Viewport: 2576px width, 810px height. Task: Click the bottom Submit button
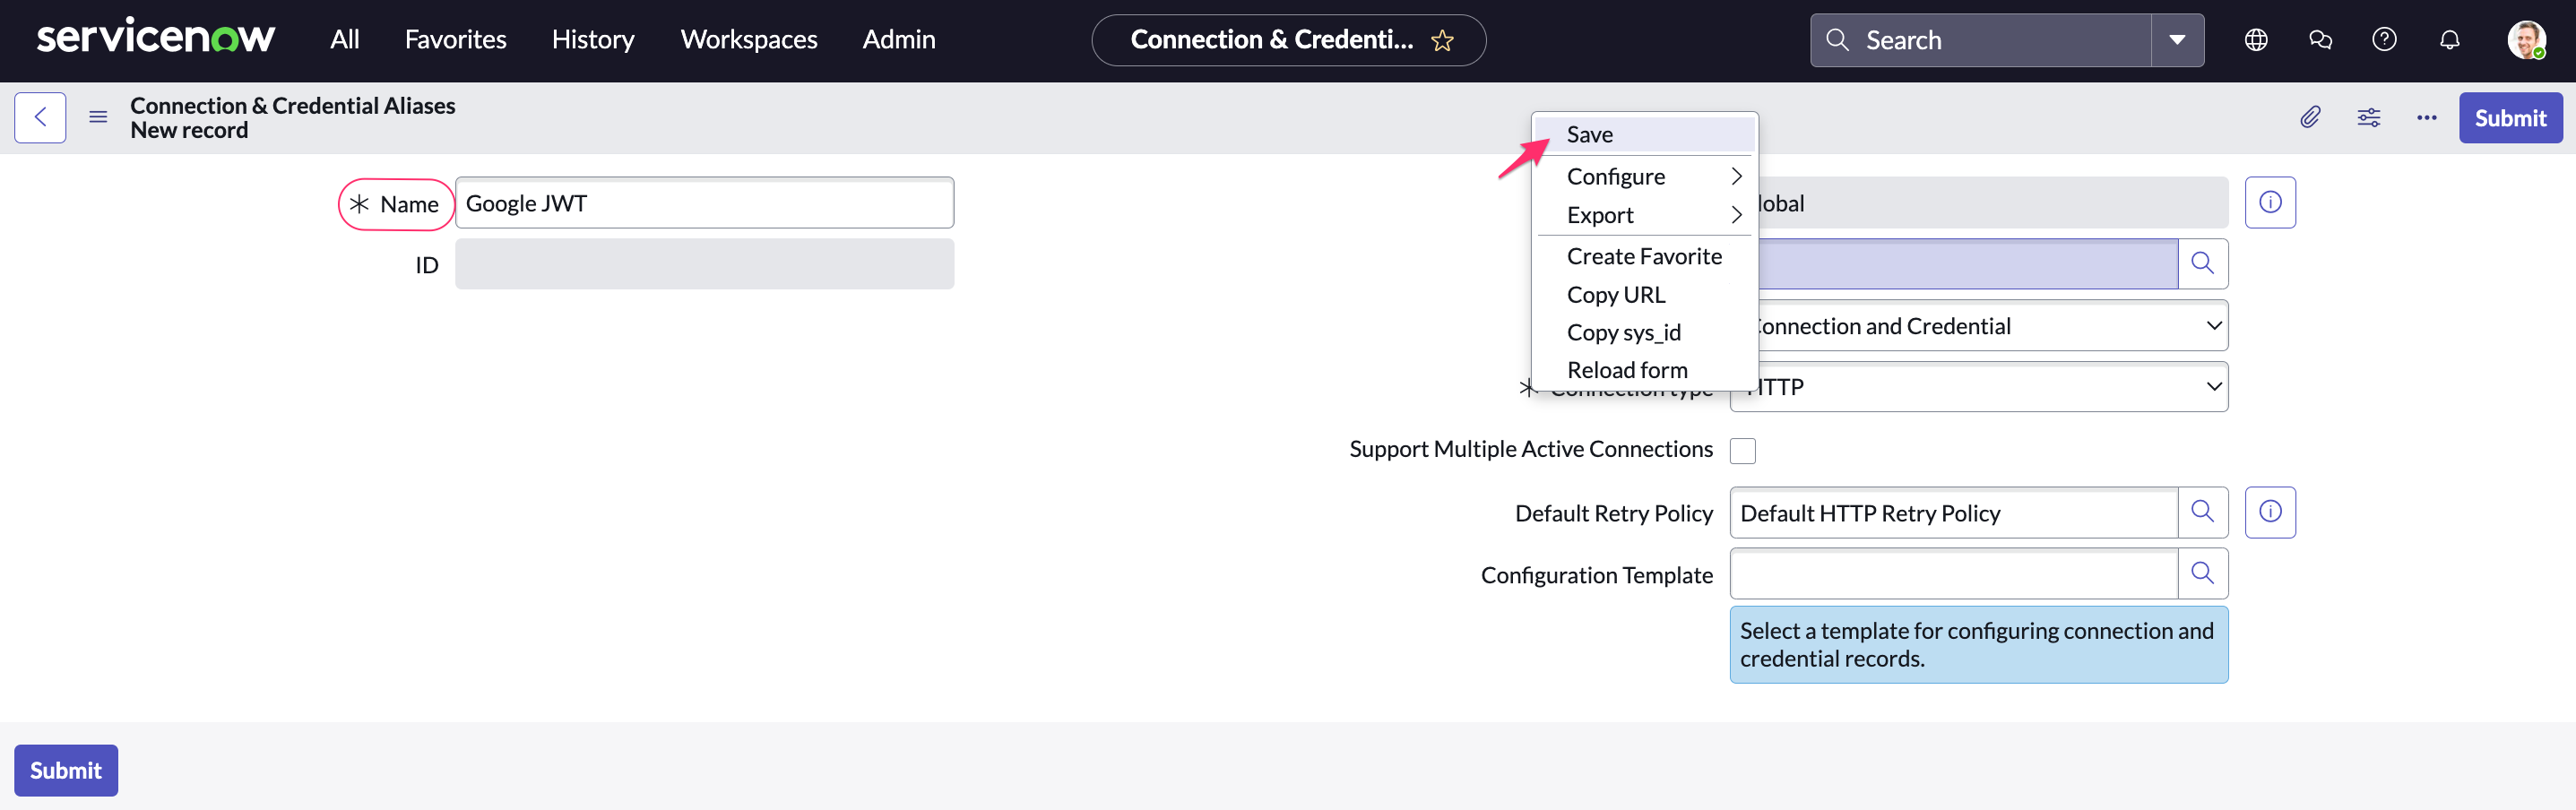[66, 770]
